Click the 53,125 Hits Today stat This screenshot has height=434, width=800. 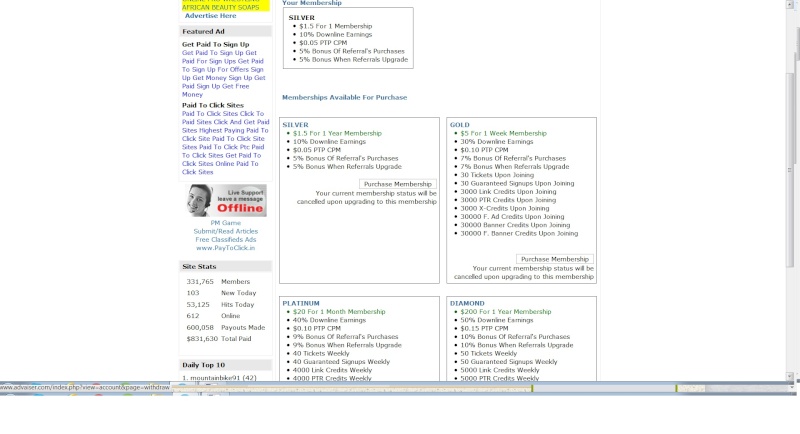coord(220,304)
